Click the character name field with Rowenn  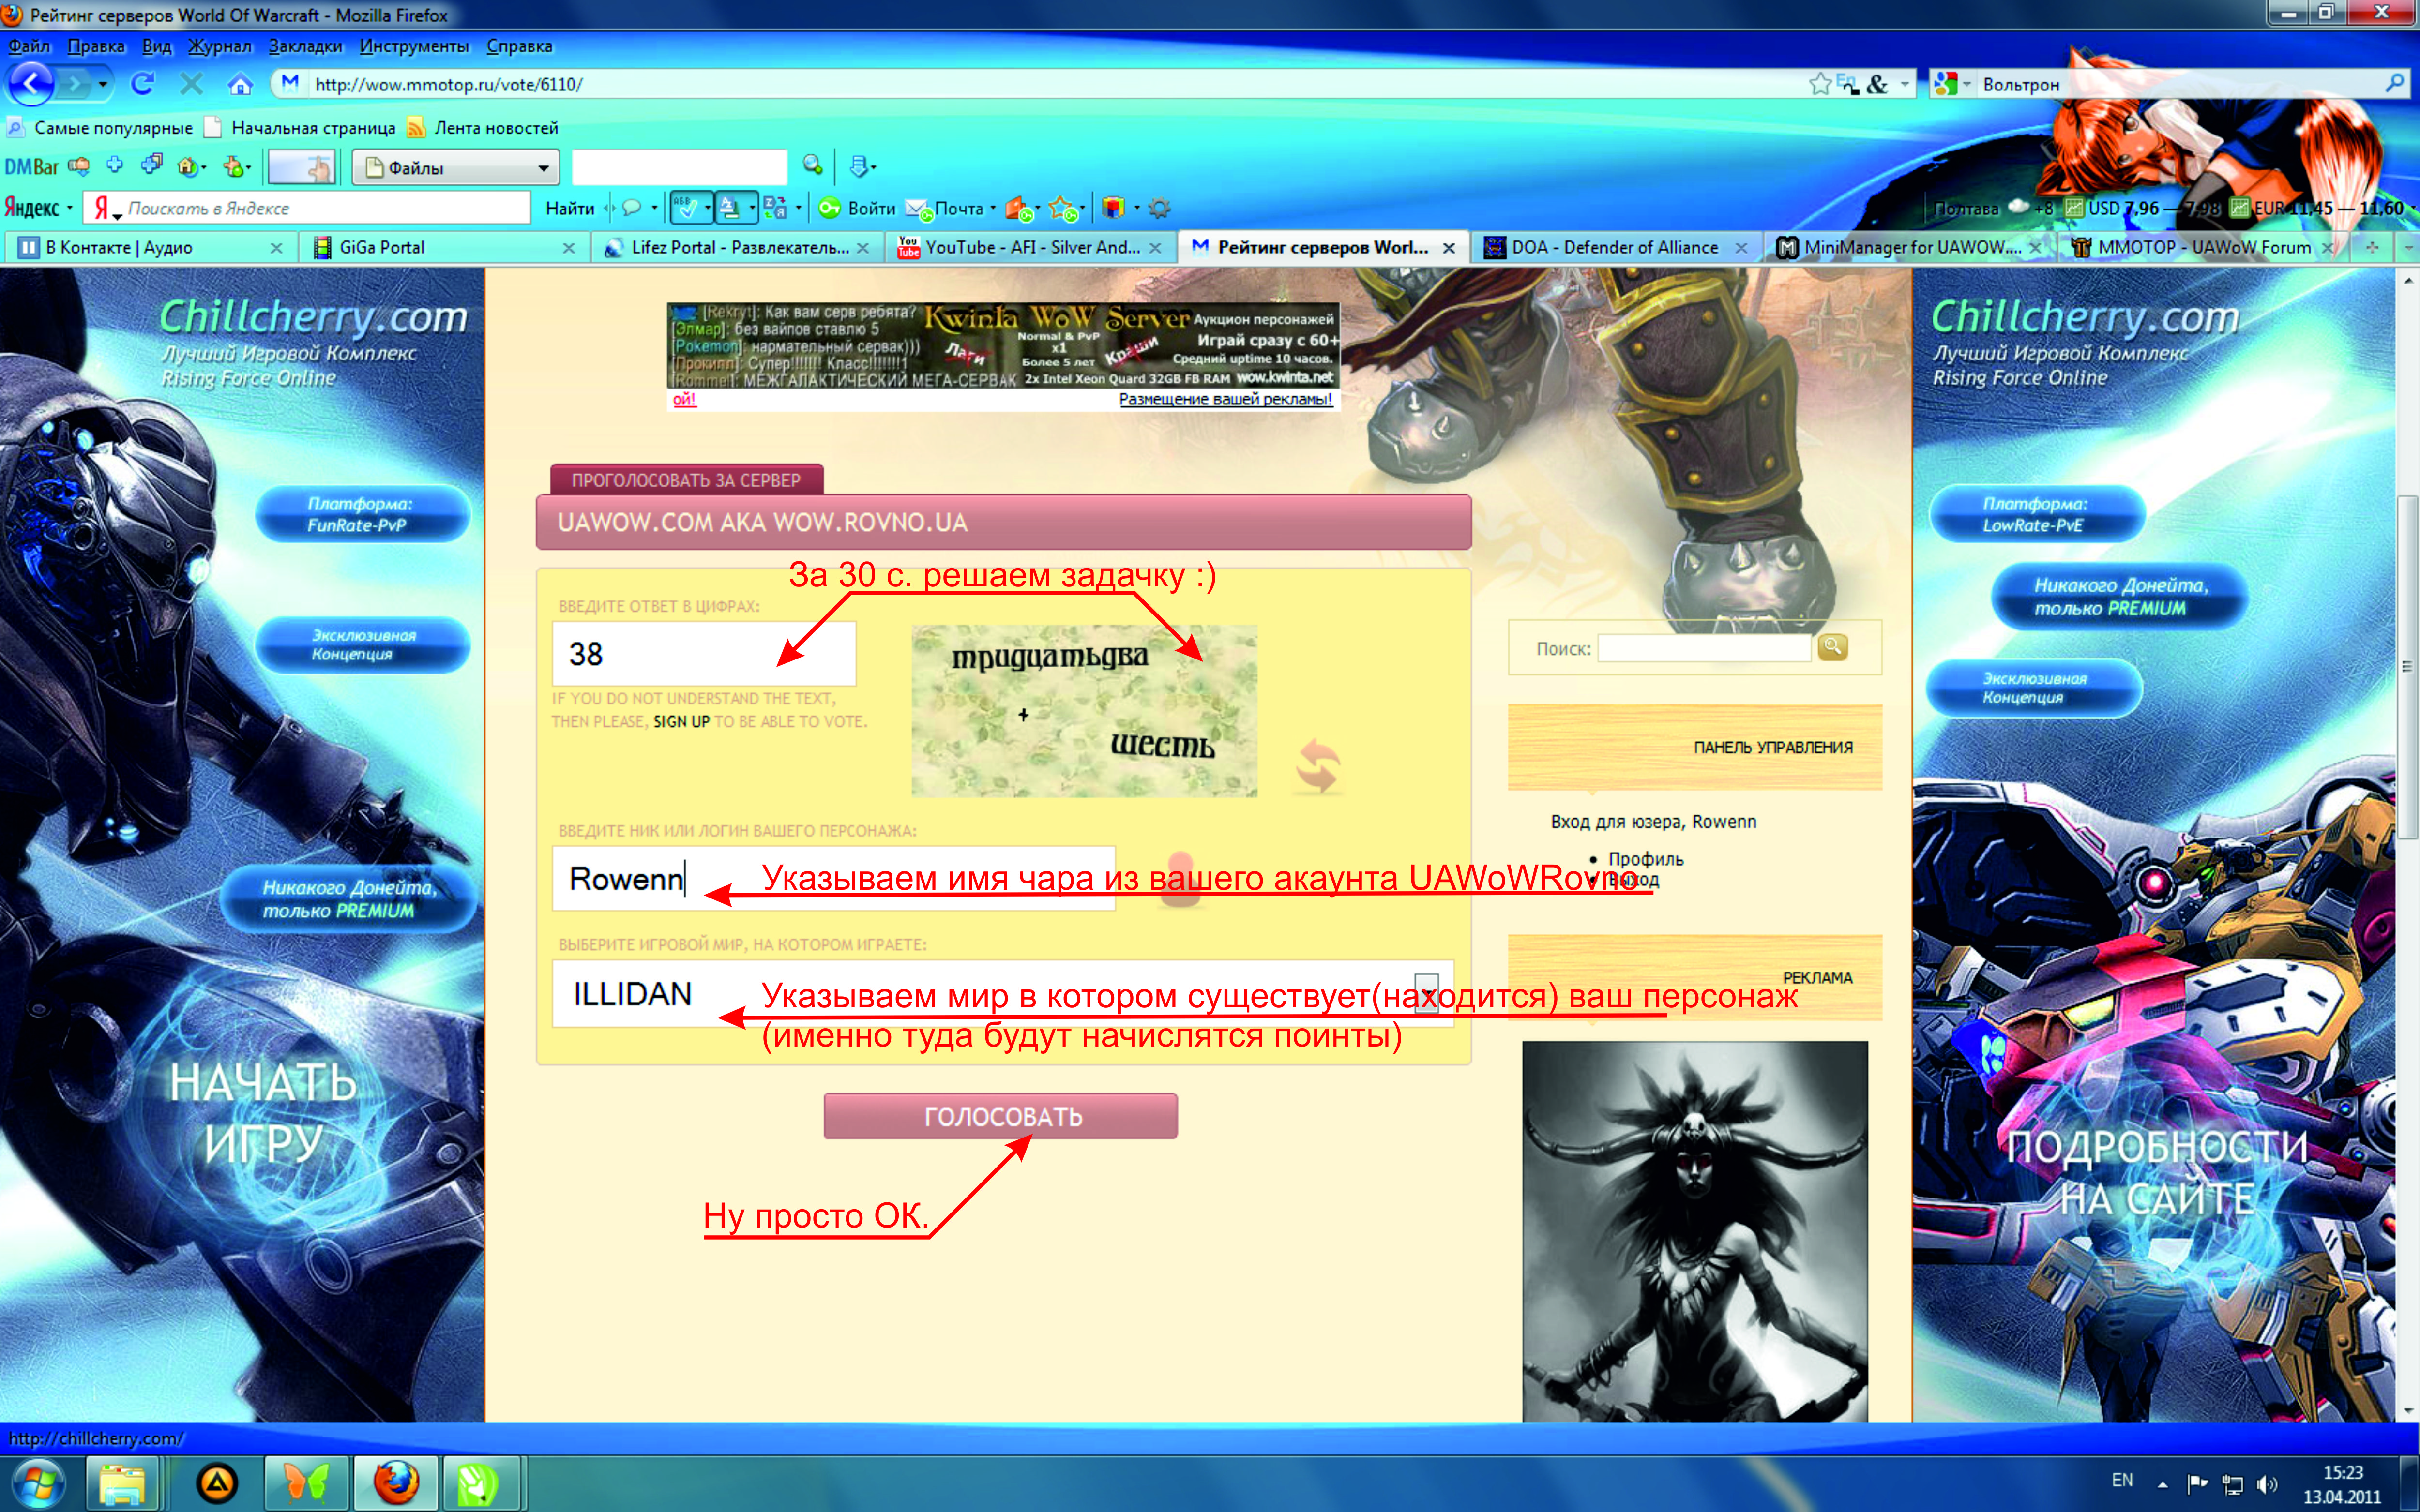pos(833,878)
